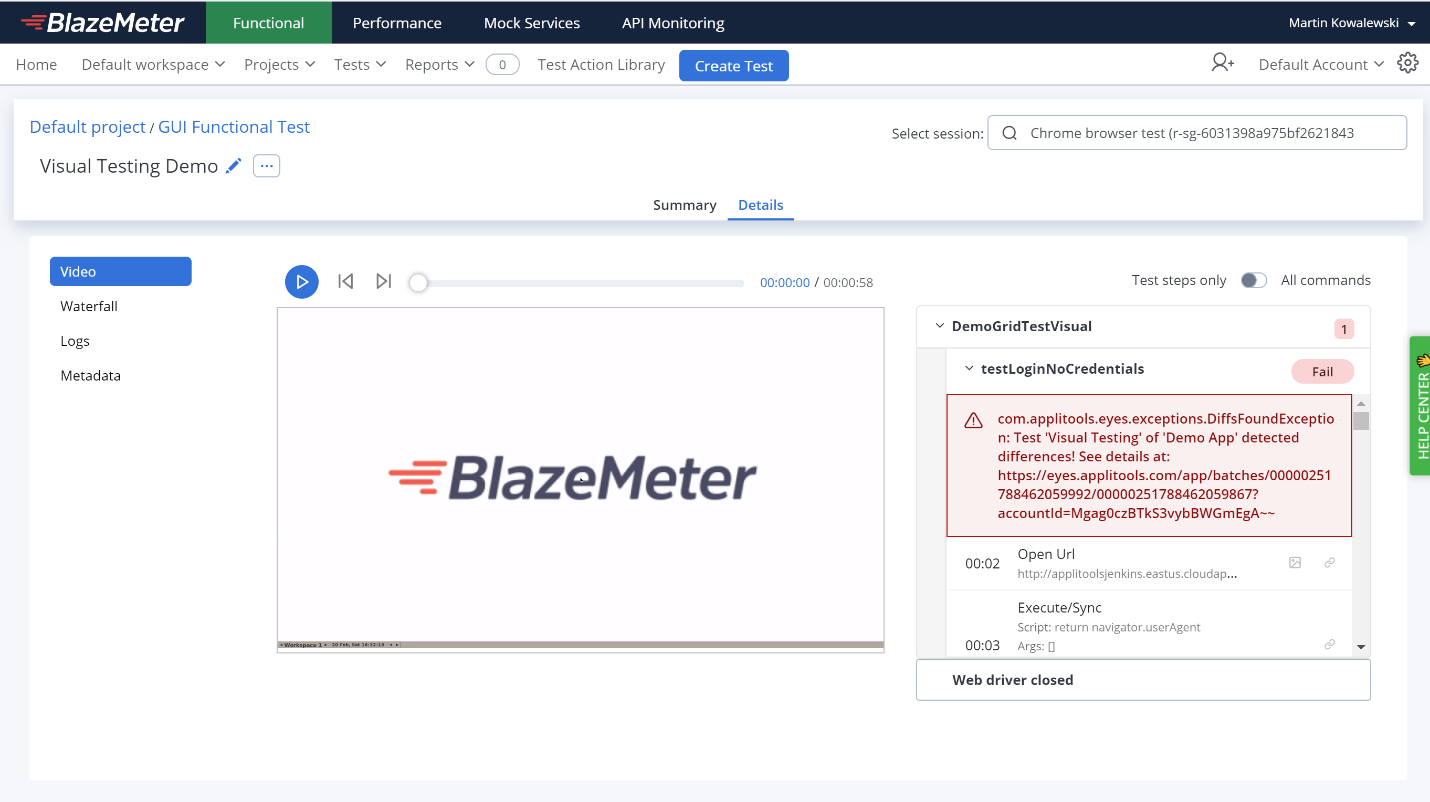Screen dimensions: 1430x802
Task: Open the Default Account dropdown
Action: pyautogui.click(x=1321, y=65)
